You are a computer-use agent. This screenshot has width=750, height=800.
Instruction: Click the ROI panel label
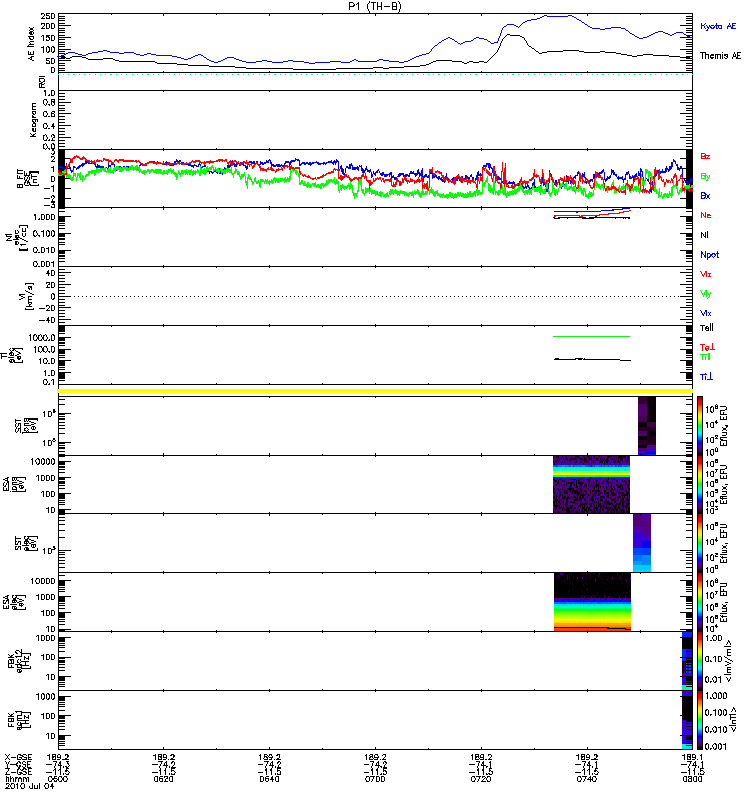(x=43, y=82)
